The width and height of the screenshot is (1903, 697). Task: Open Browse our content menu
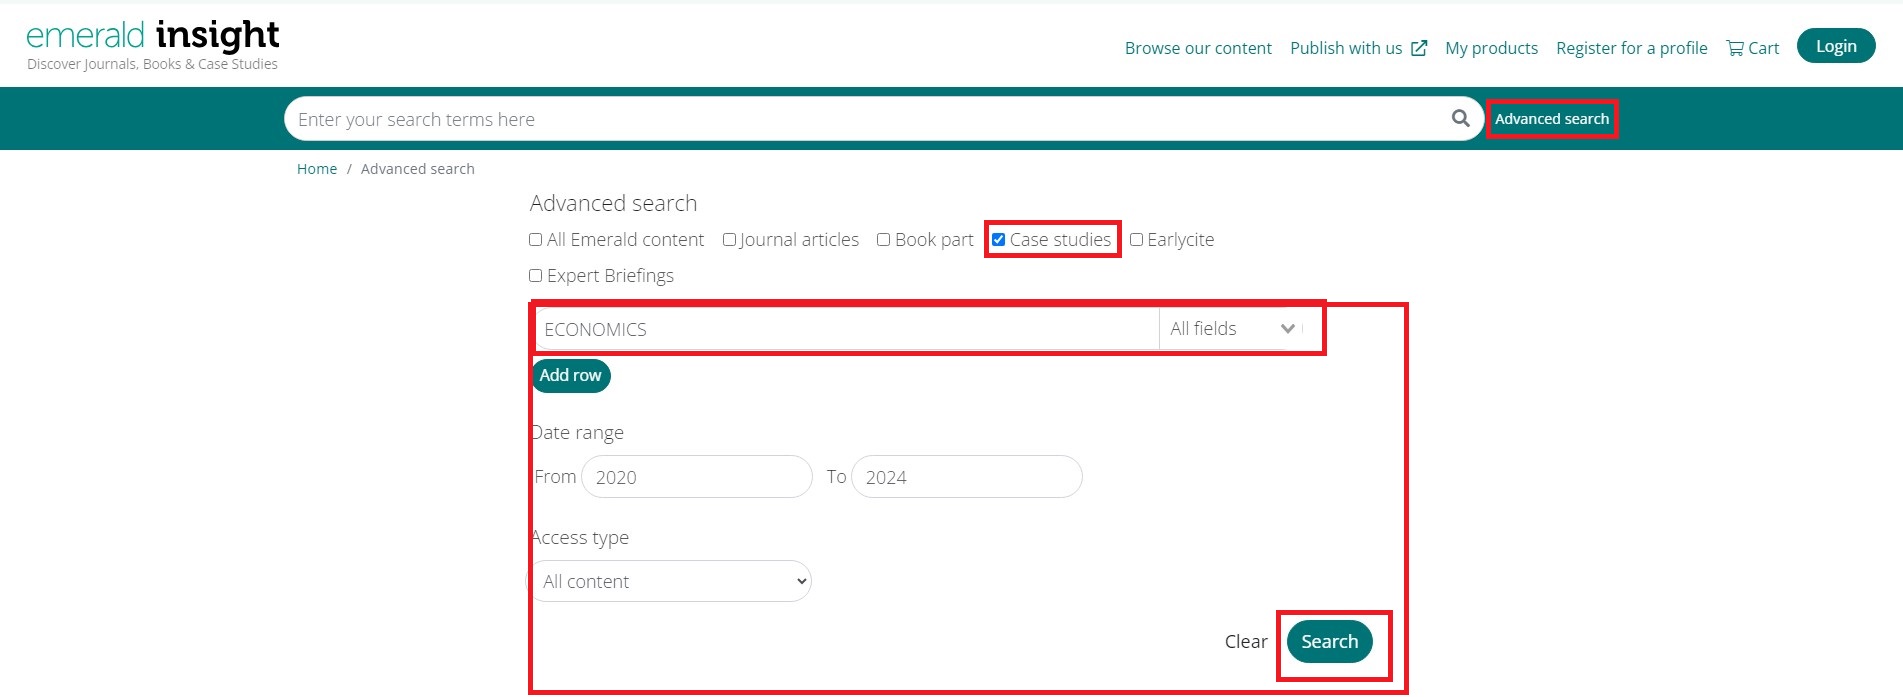pos(1198,48)
